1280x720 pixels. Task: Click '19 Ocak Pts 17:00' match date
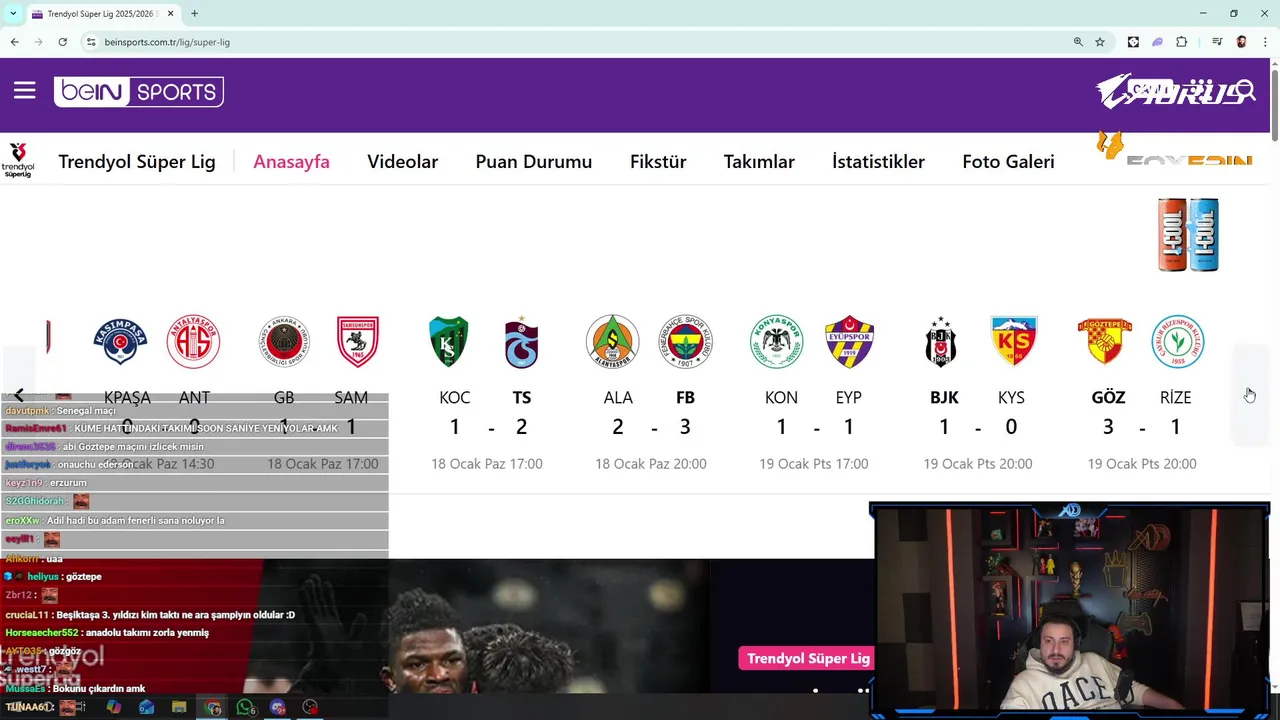coord(814,464)
